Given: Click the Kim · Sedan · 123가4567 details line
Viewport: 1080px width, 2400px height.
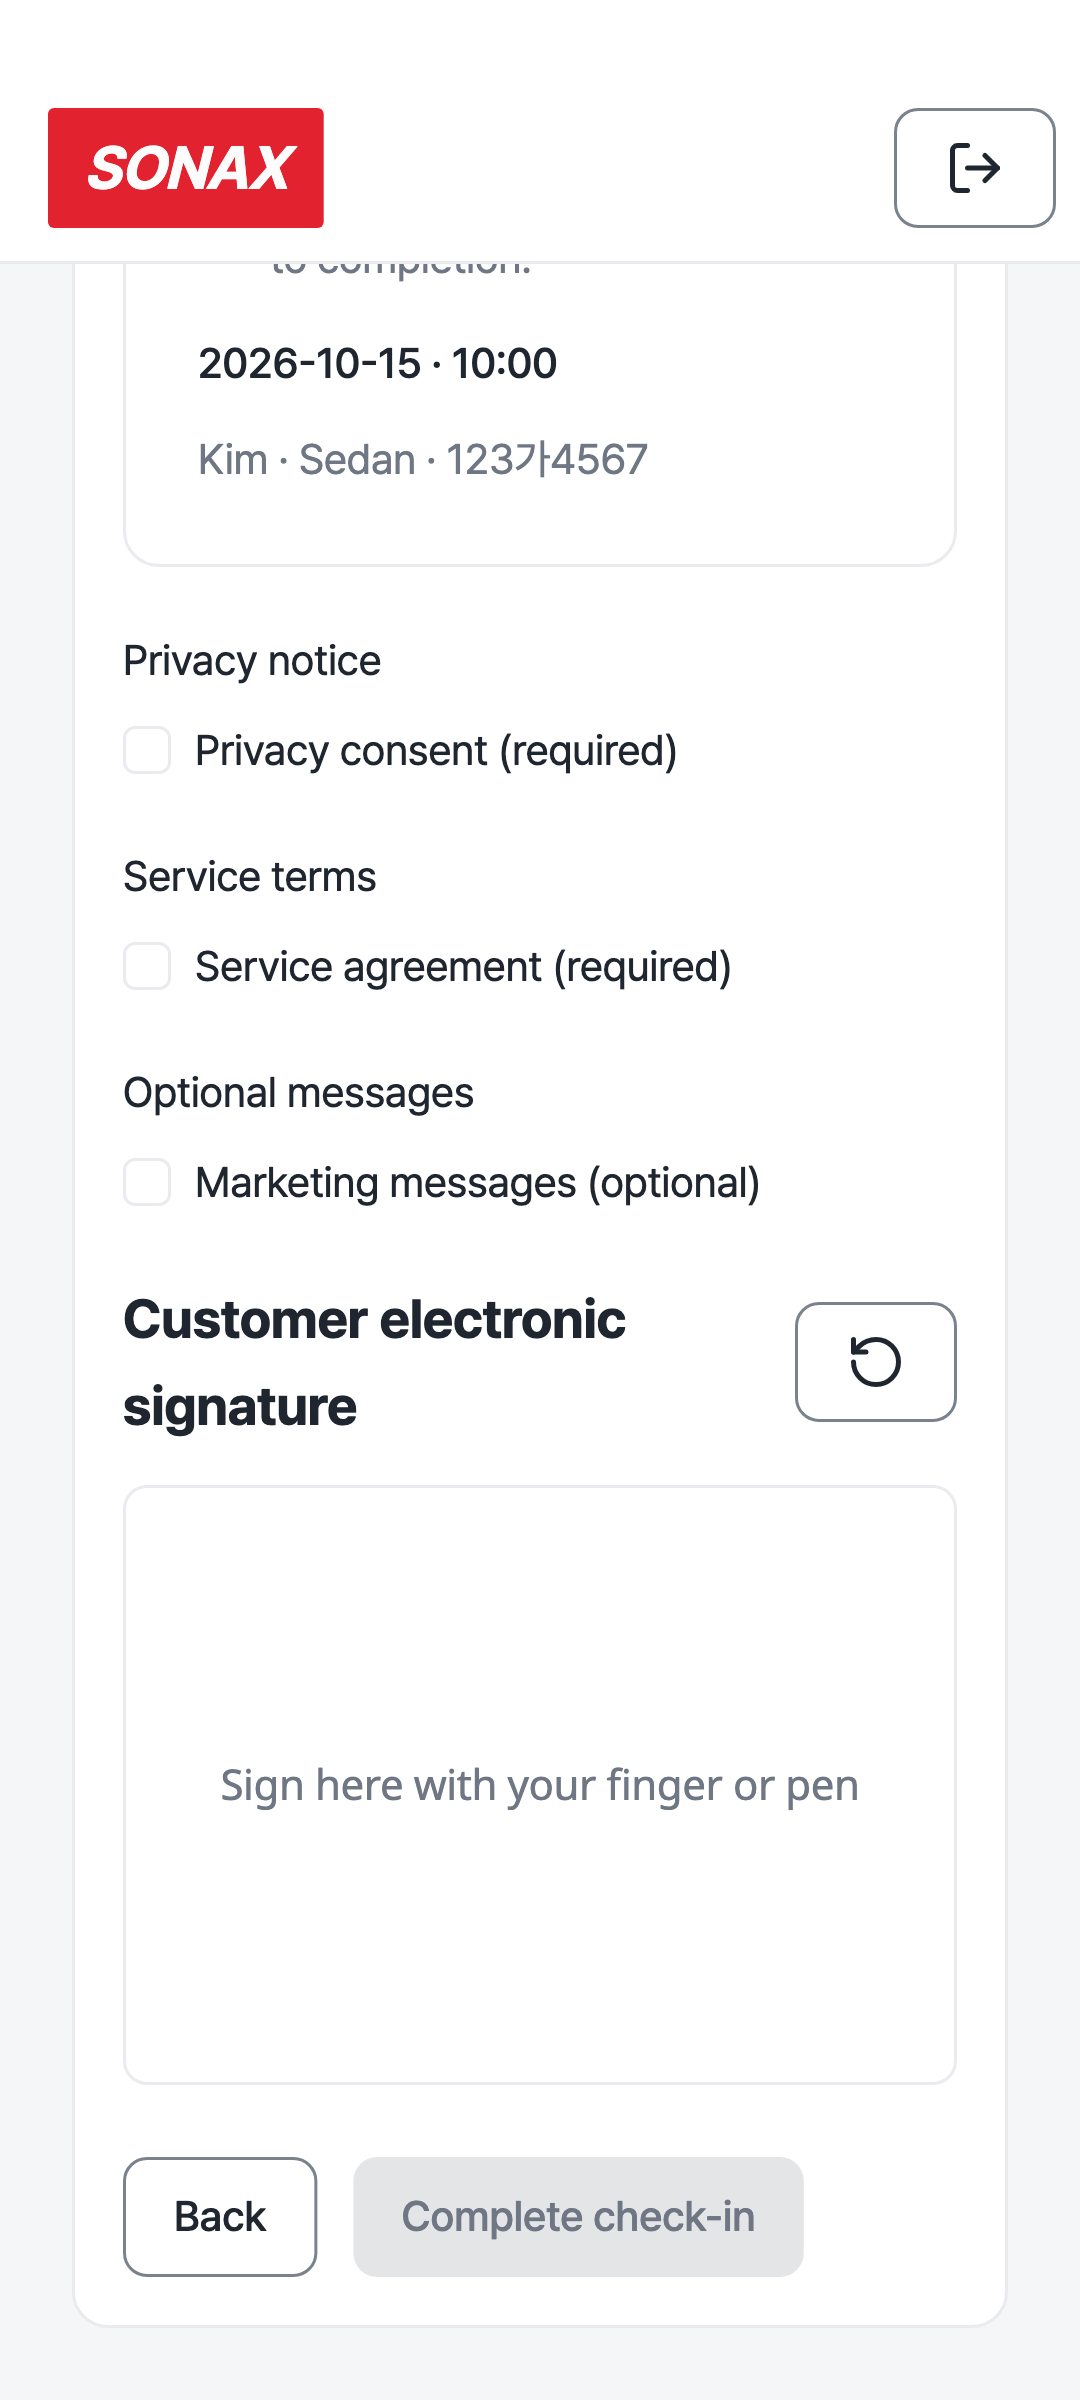Looking at the screenshot, I should coord(423,460).
